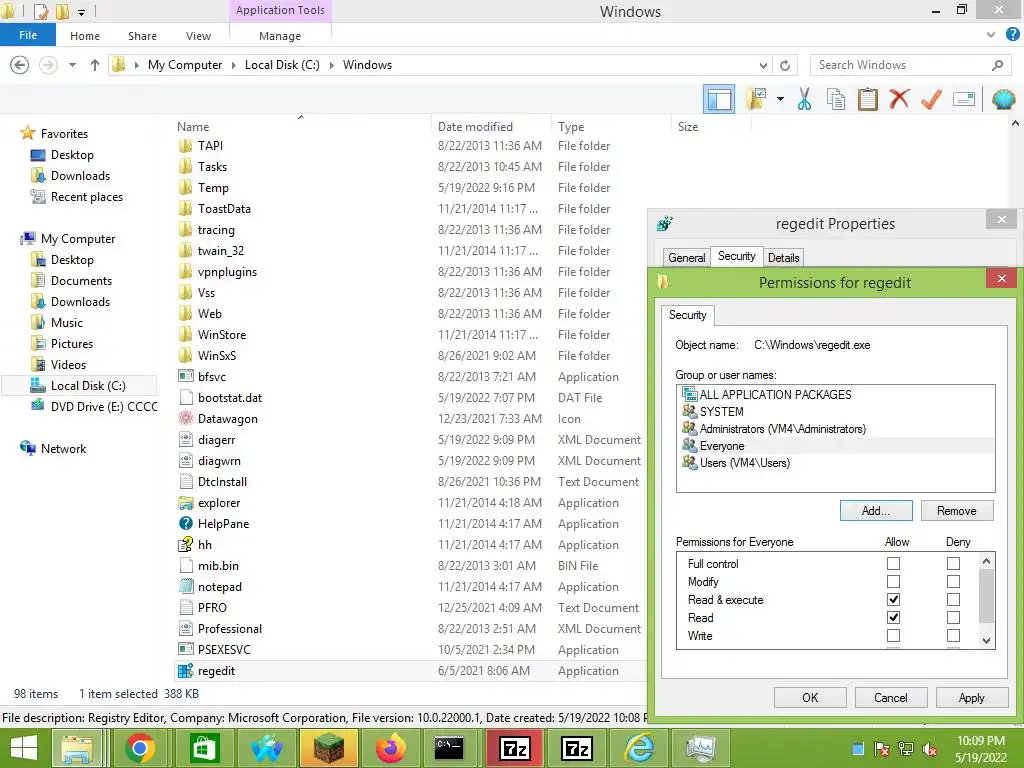Open the folder options toolbar dropdown arrow

780,99
